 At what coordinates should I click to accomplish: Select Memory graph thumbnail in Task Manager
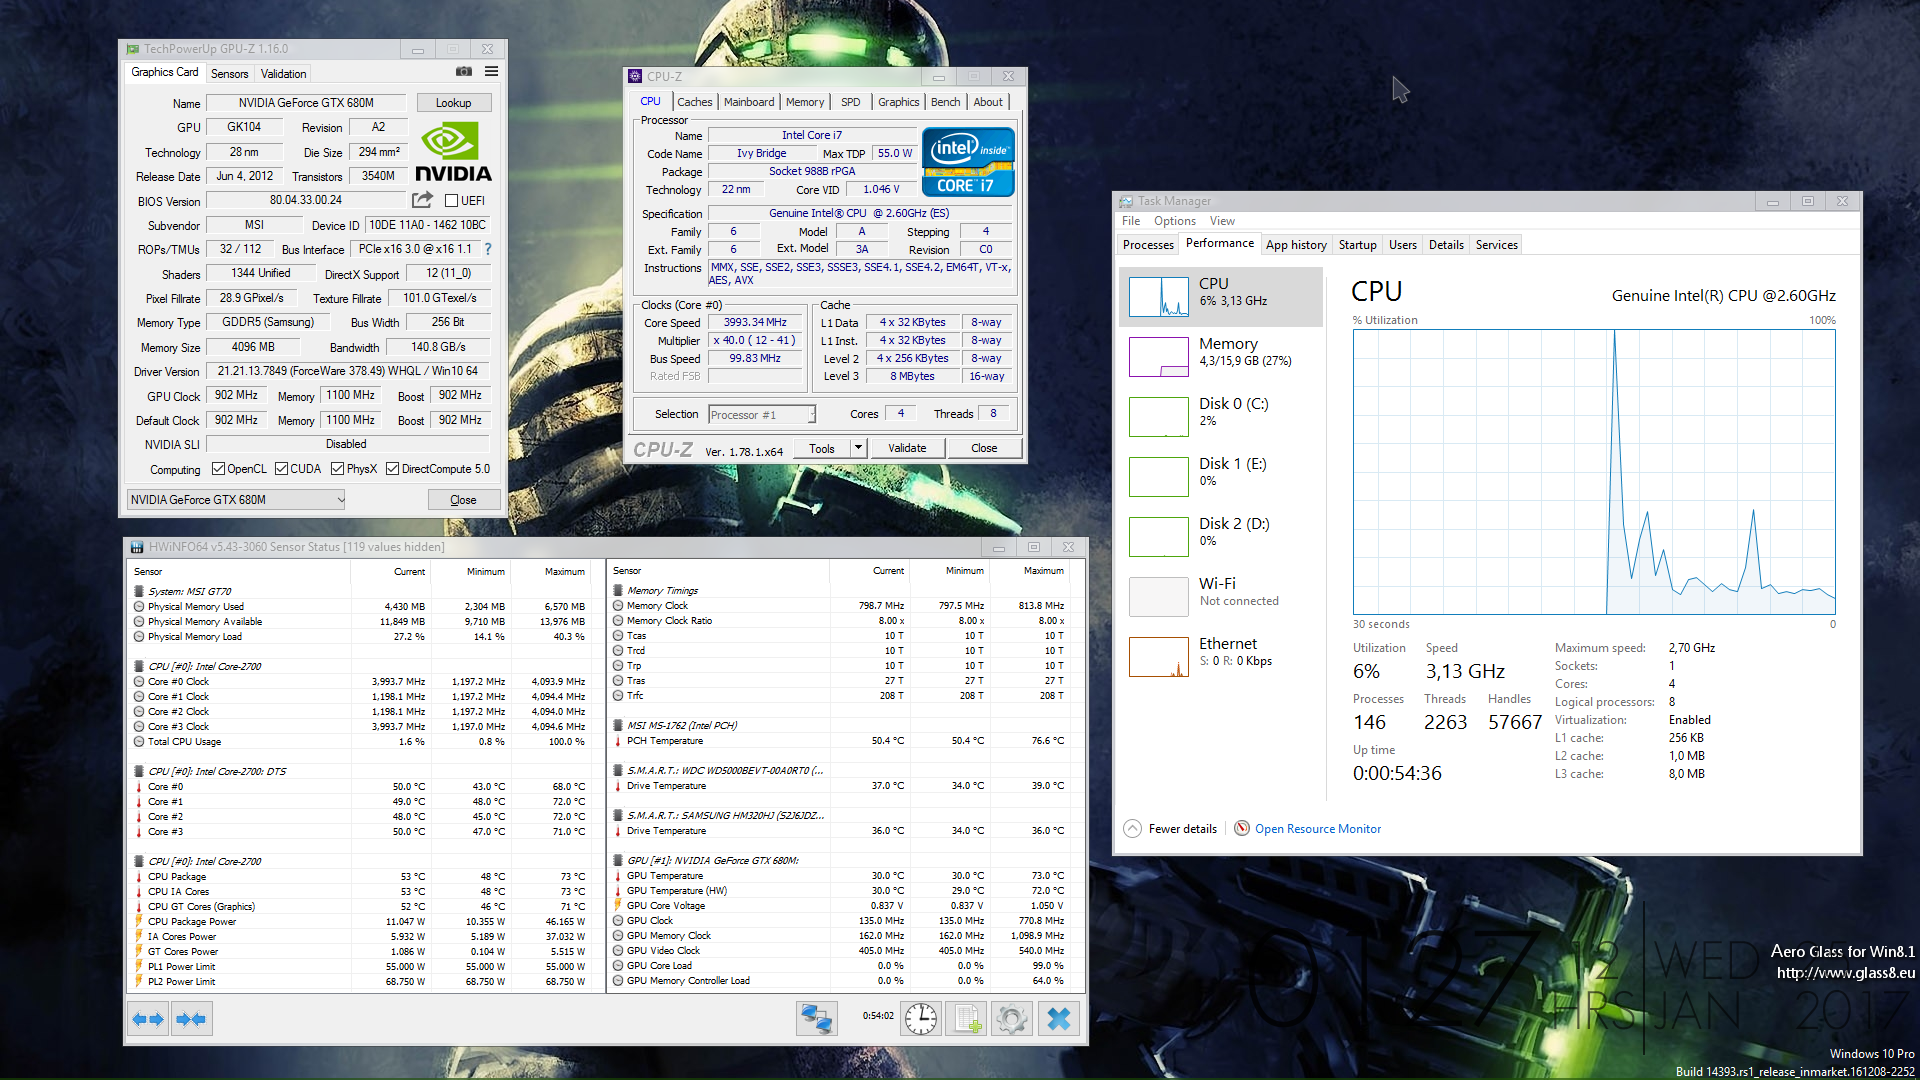coord(1159,357)
